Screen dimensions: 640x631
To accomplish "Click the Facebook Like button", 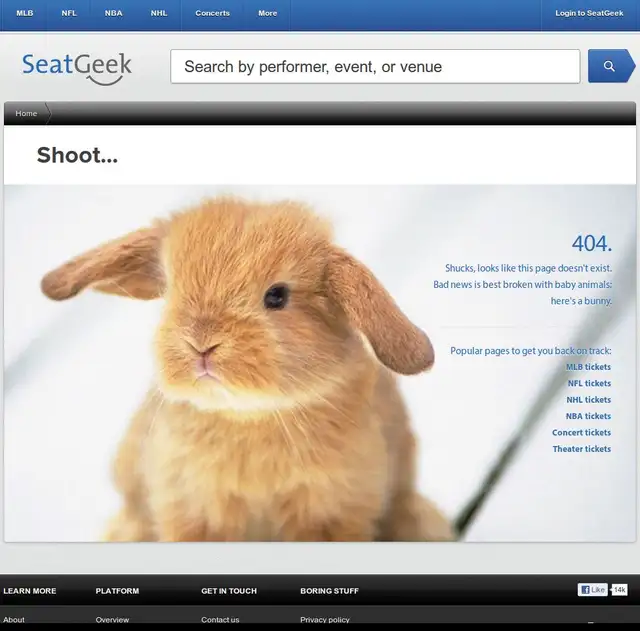I will (592, 589).
